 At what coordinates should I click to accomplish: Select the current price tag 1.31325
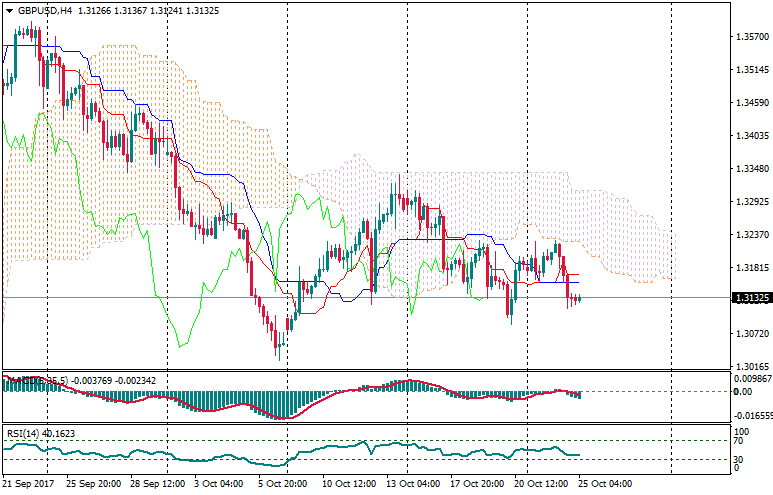click(750, 298)
